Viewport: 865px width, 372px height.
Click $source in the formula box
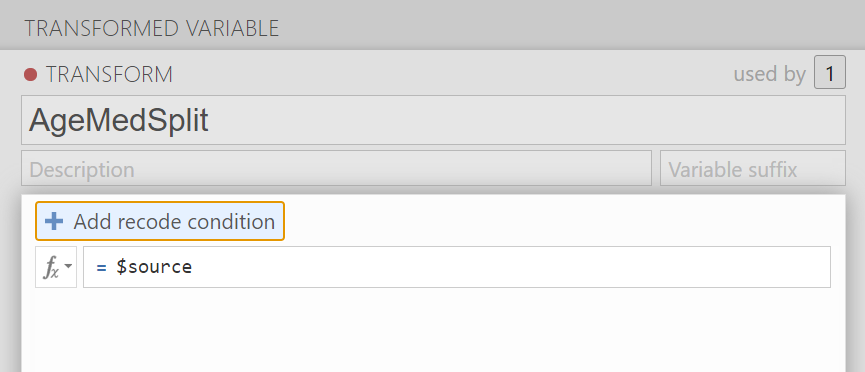coord(154,267)
